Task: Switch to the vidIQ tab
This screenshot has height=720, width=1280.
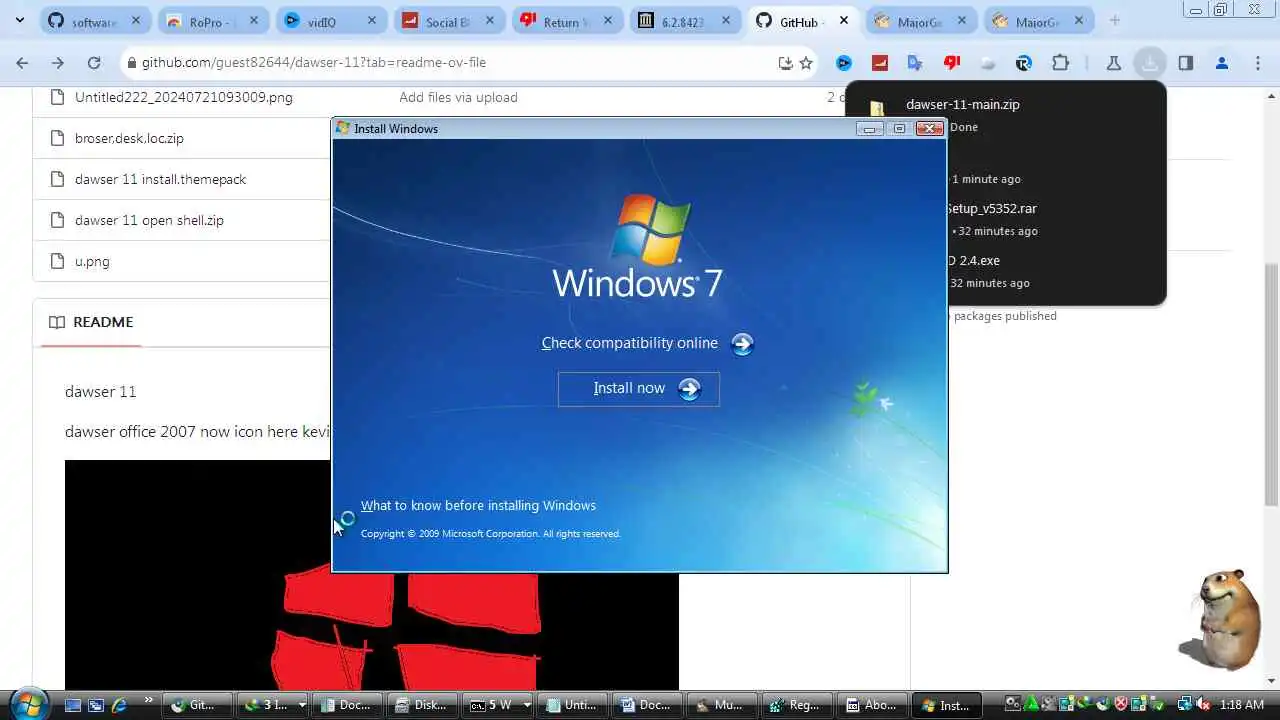Action: tap(331, 21)
